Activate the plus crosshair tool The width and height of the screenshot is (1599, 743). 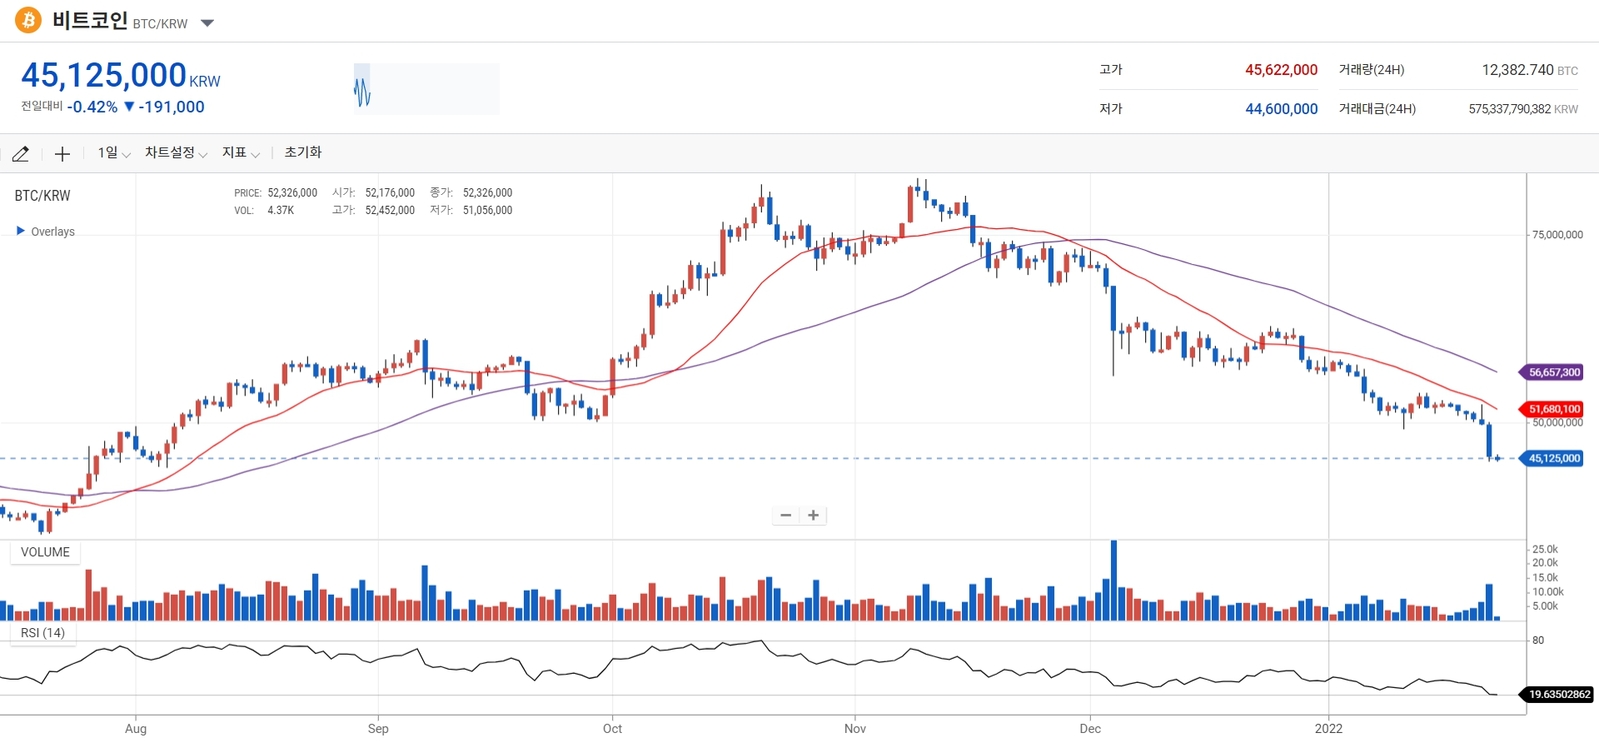pos(62,154)
